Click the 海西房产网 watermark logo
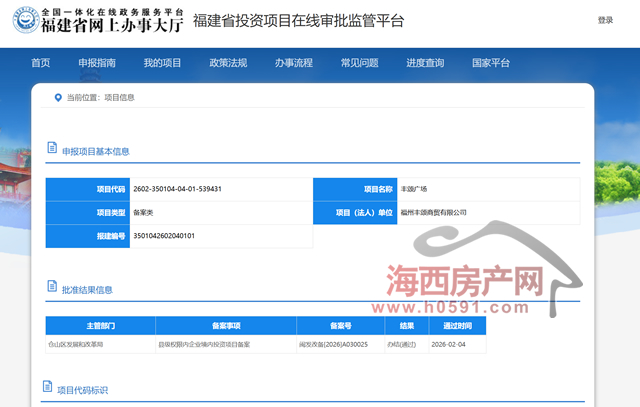The height and width of the screenshot is (407, 640). point(462,282)
